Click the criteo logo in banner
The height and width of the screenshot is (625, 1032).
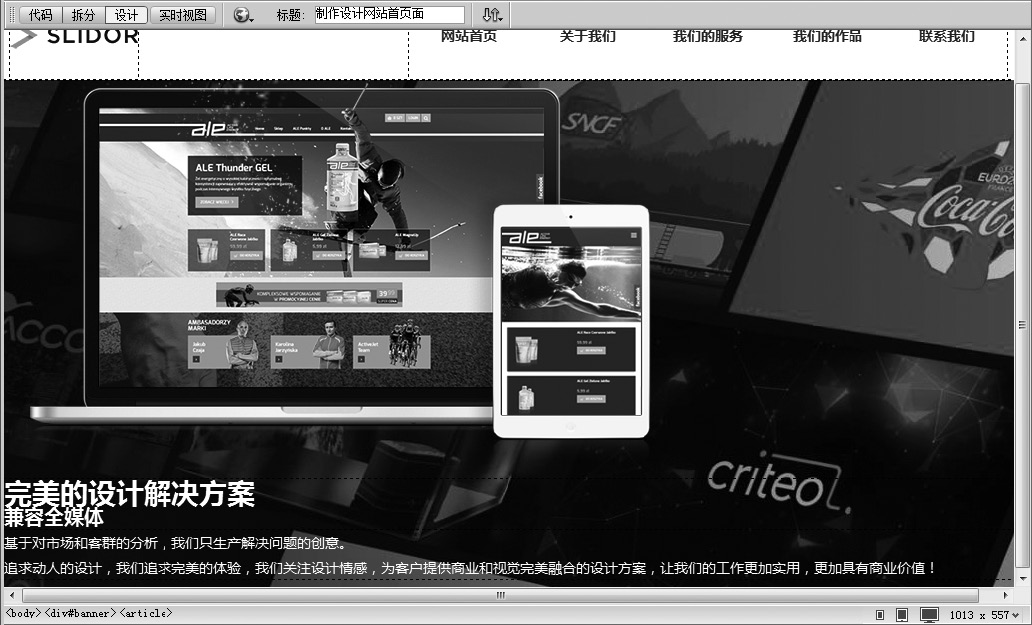pos(778,483)
